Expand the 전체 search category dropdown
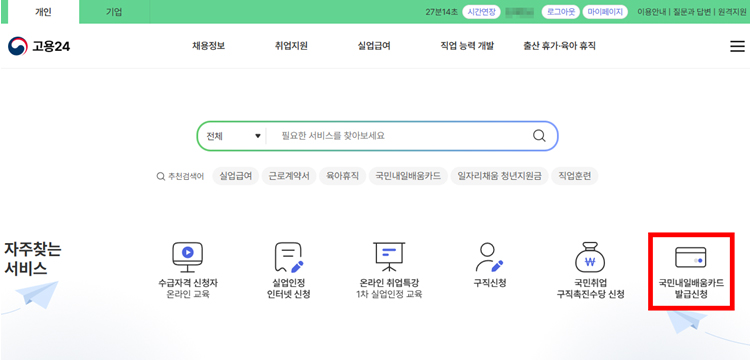The image size is (750, 360). pyautogui.click(x=233, y=136)
